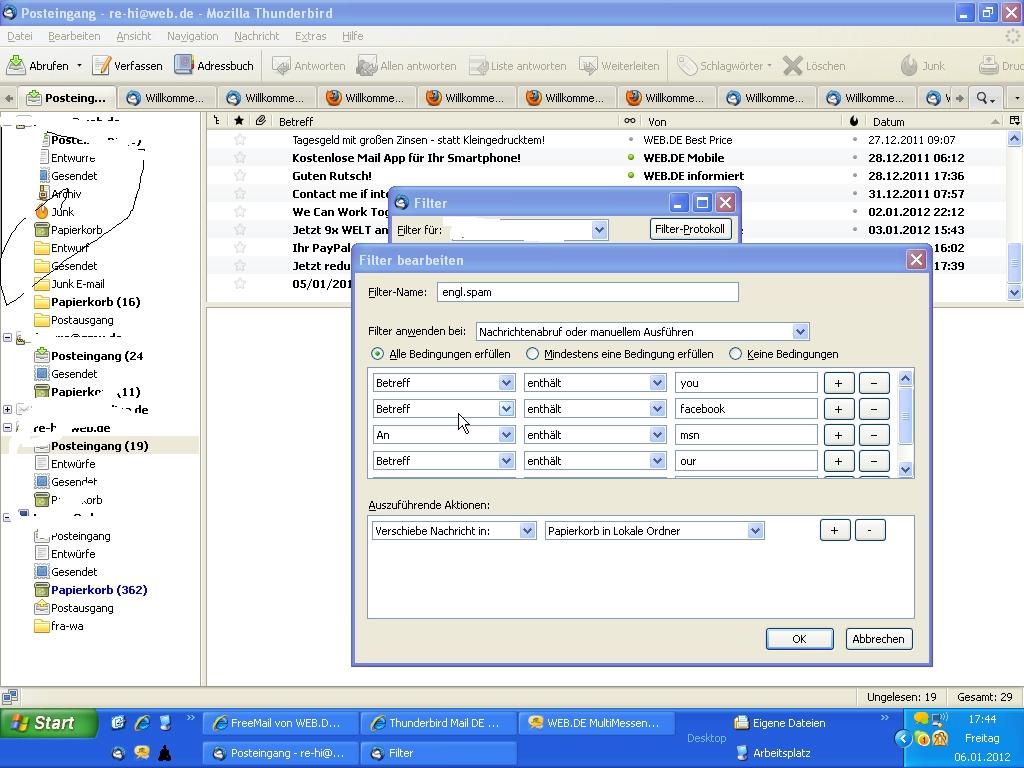1024x768 pixels.
Task: Click the Filter-Name text field
Action: (587, 292)
